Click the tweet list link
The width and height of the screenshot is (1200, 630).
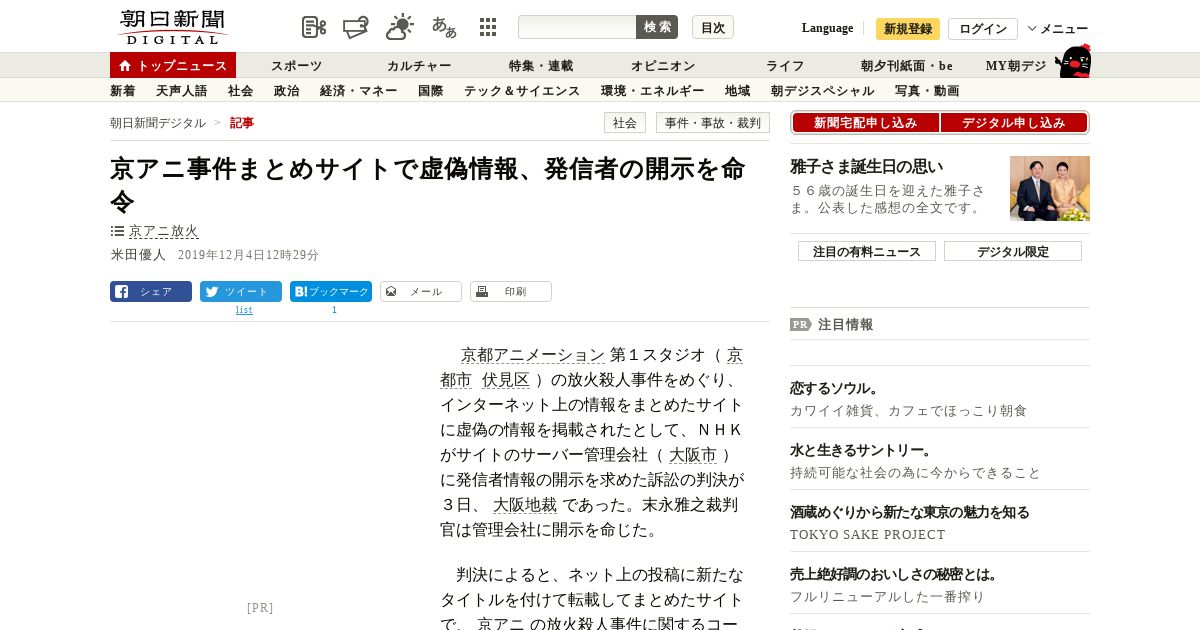click(244, 310)
